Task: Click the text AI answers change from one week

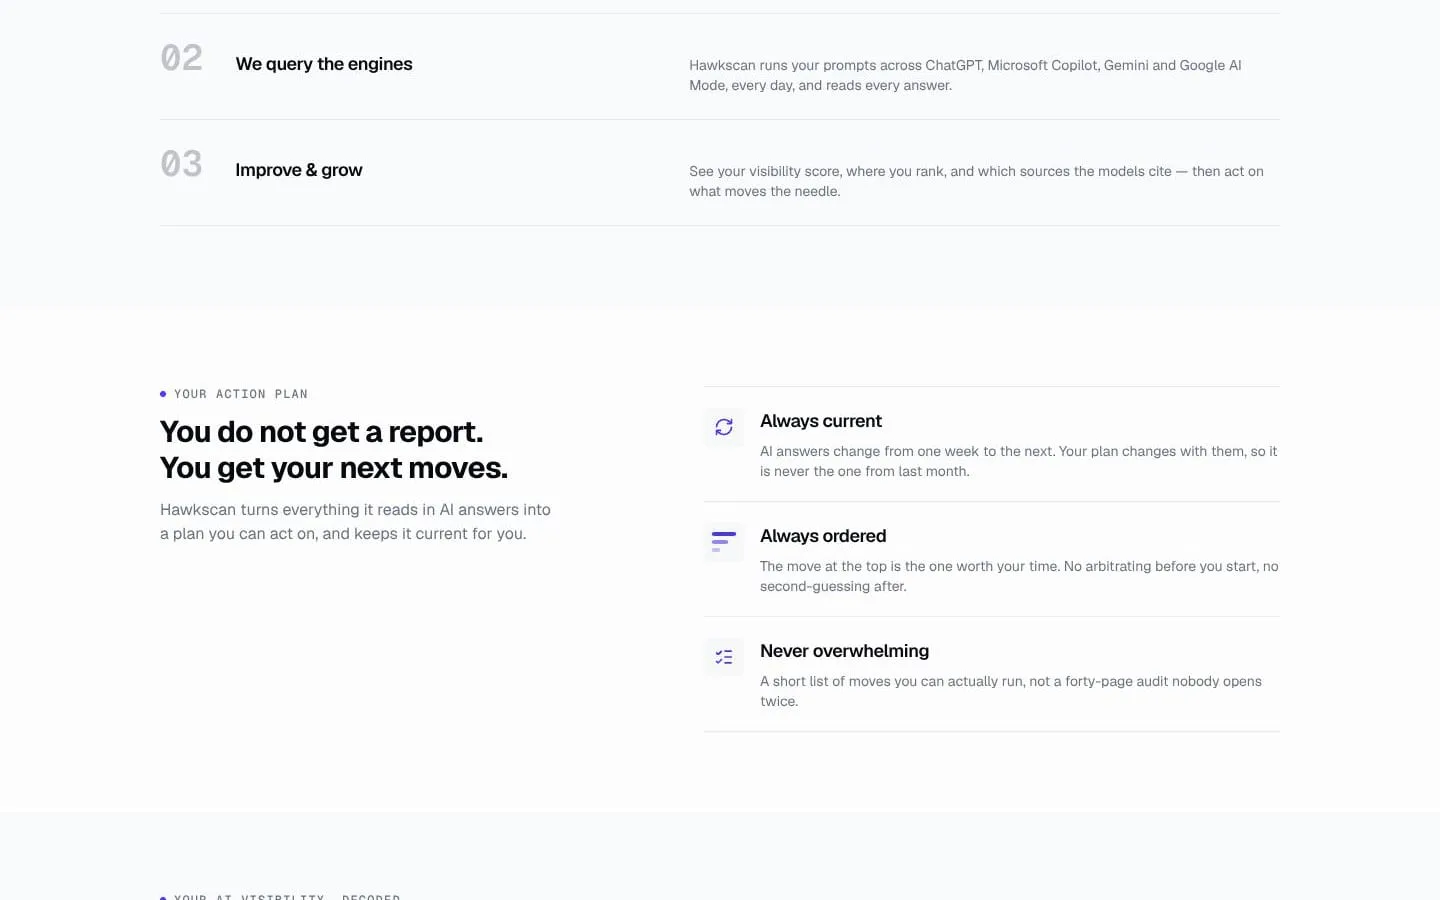Action: [1018, 461]
